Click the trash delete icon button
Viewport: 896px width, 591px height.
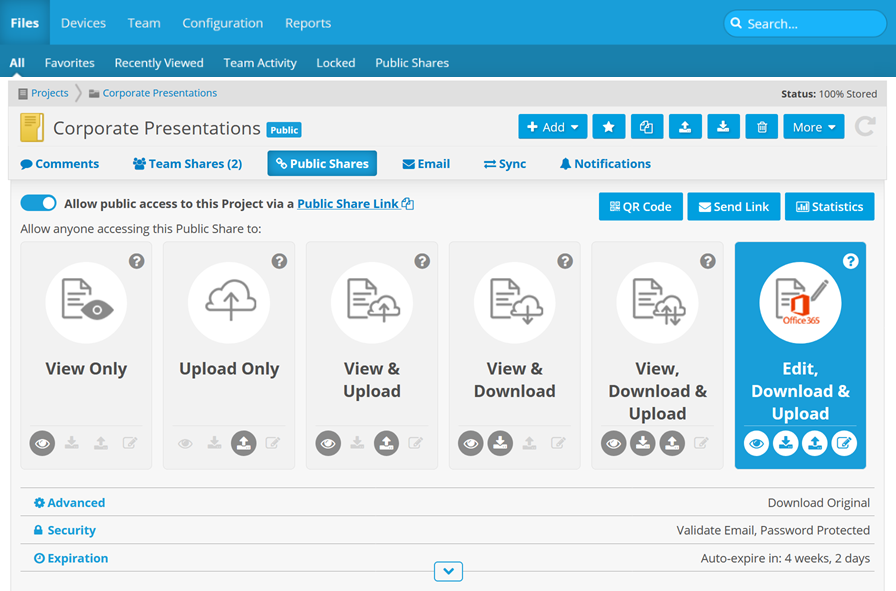[761, 127]
